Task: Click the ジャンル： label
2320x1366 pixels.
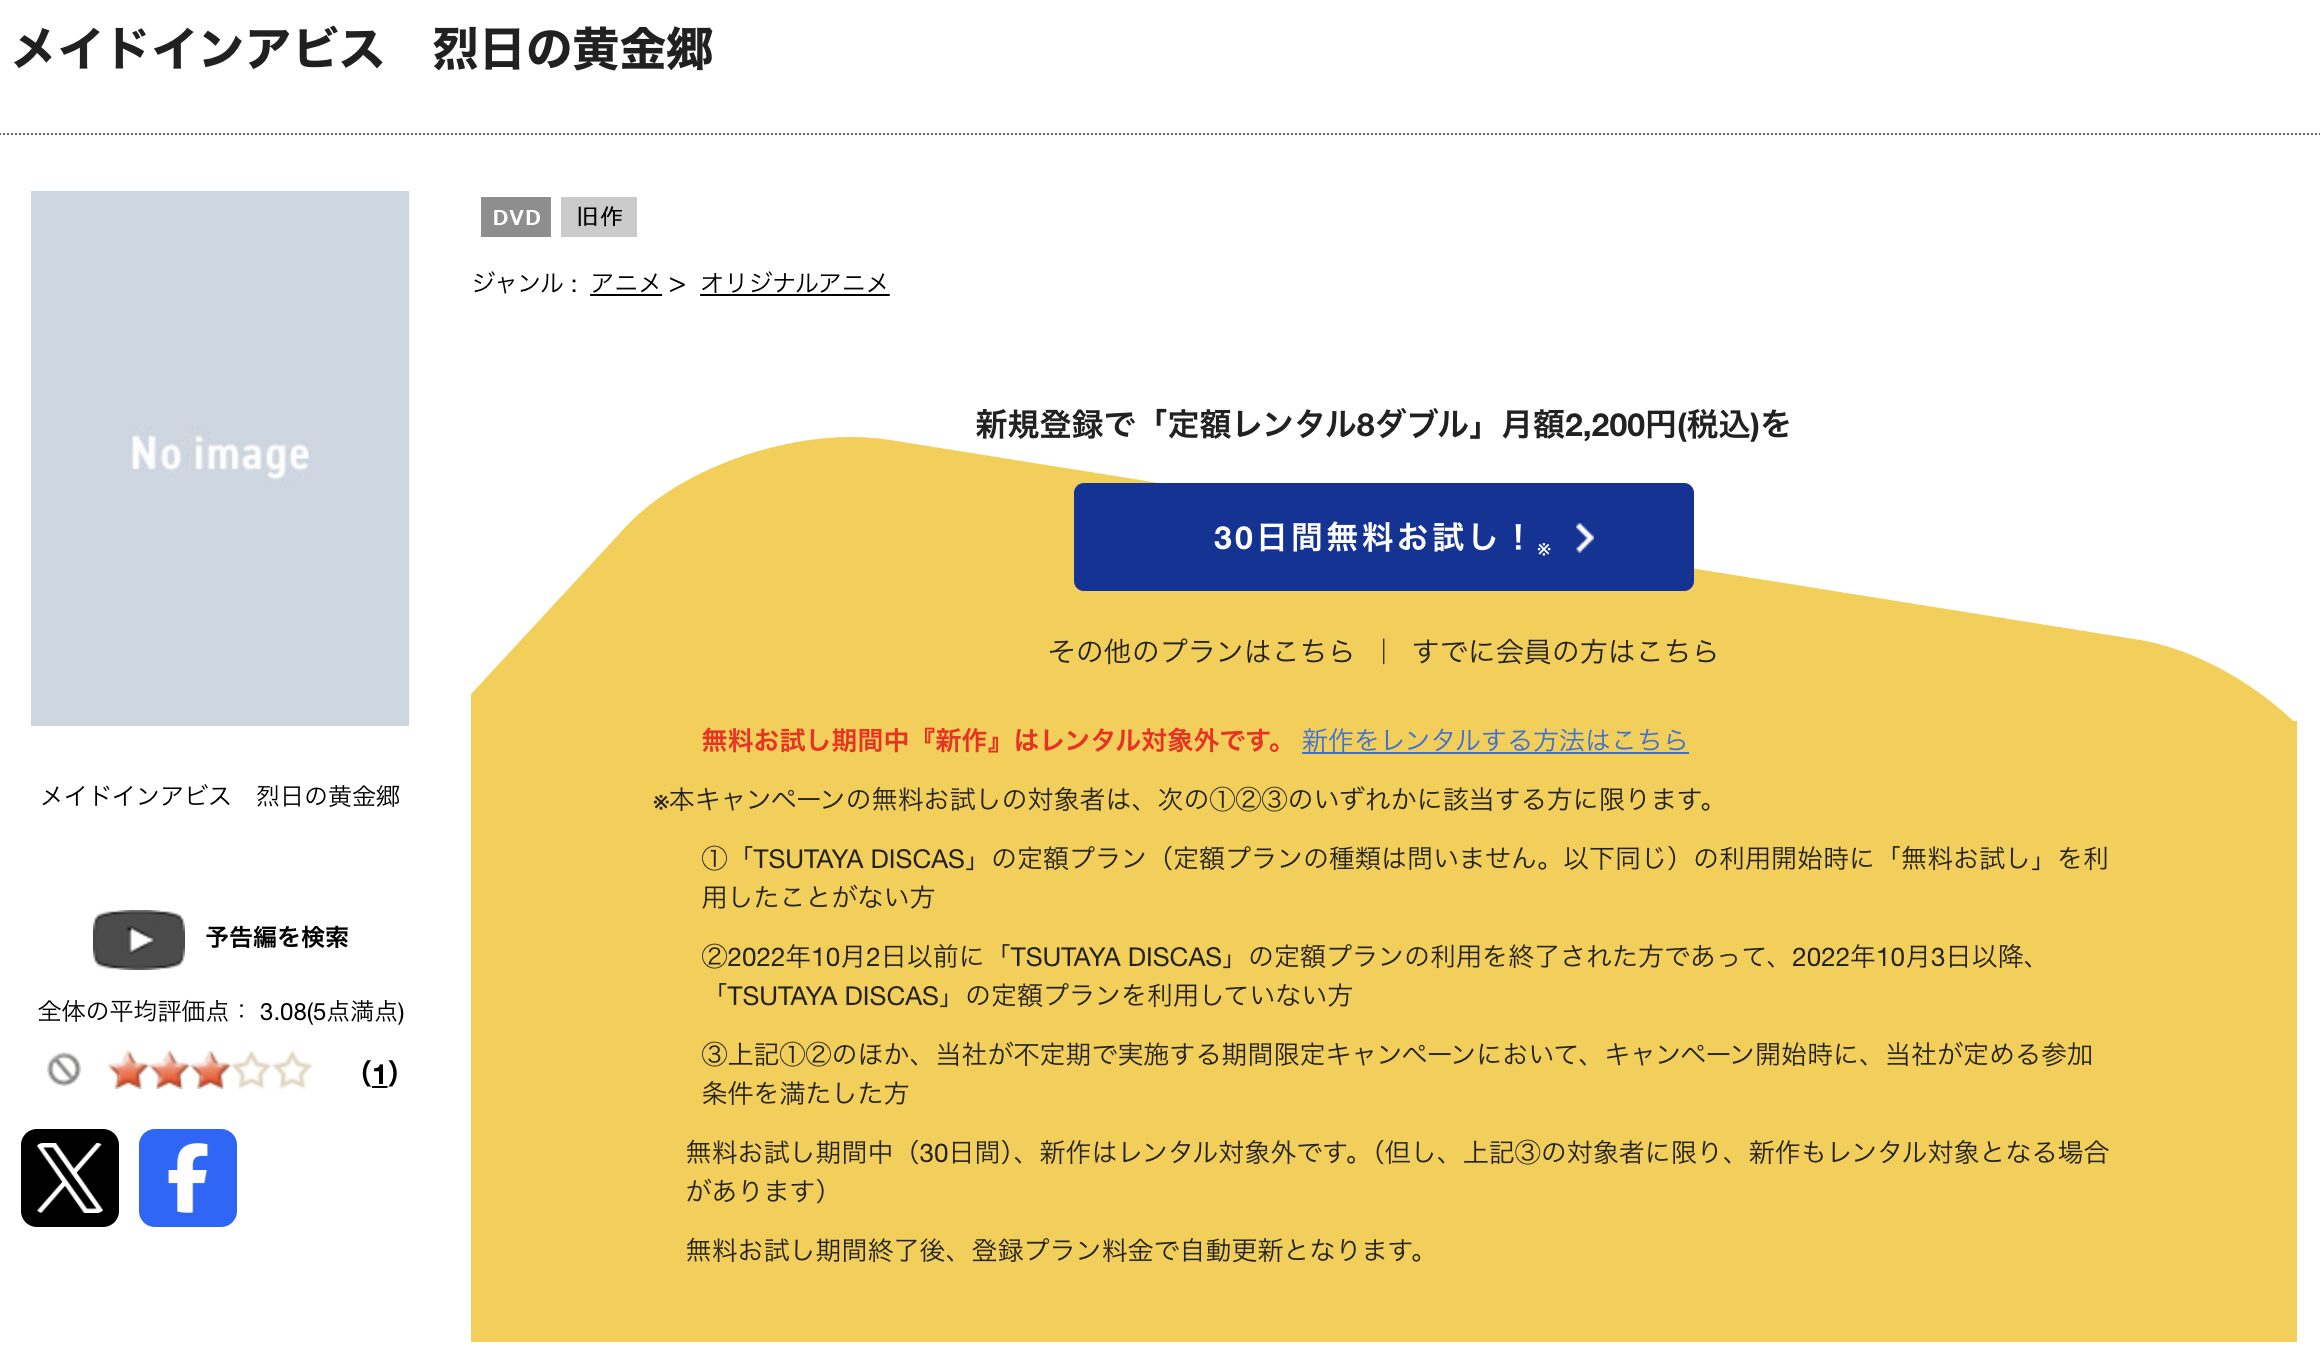Action: click(525, 283)
